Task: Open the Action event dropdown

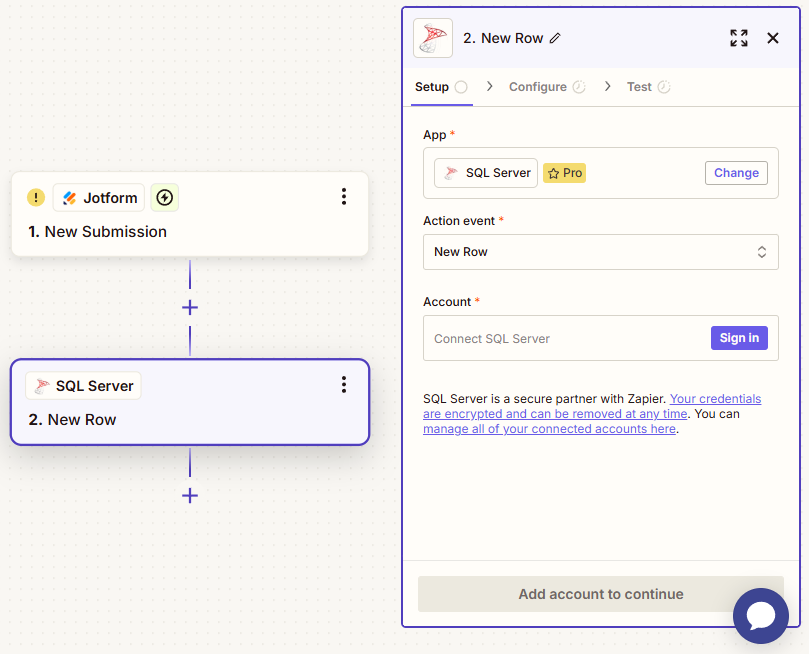Action: tap(600, 252)
